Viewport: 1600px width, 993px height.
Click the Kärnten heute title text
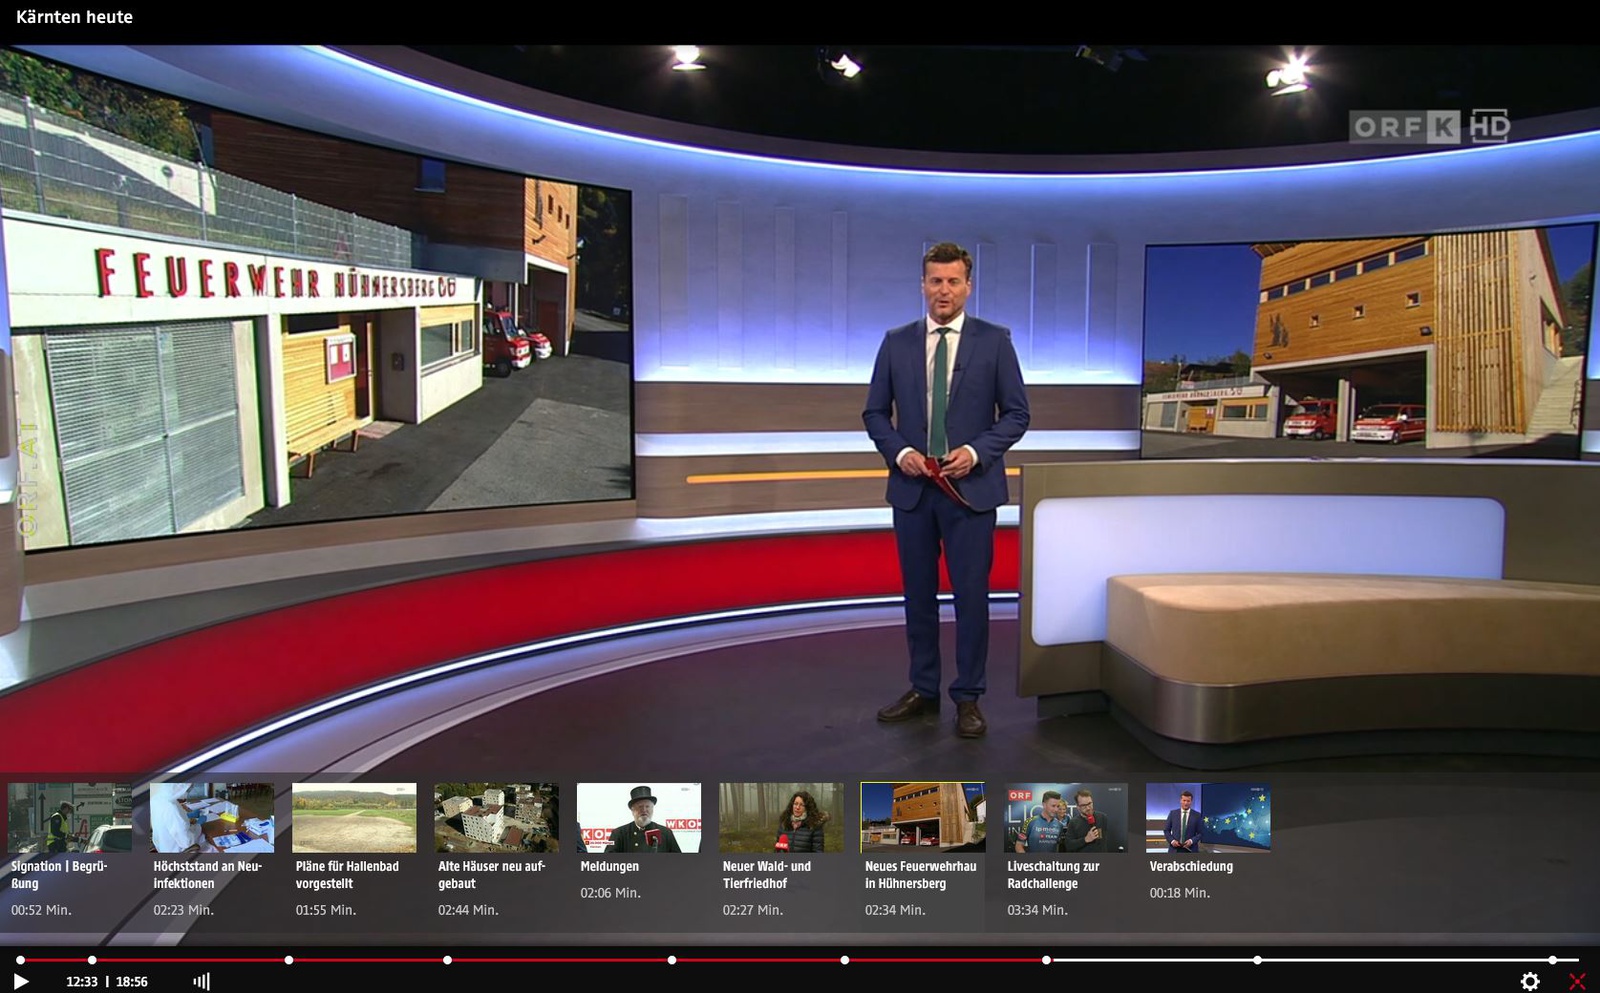click(75, 17)
